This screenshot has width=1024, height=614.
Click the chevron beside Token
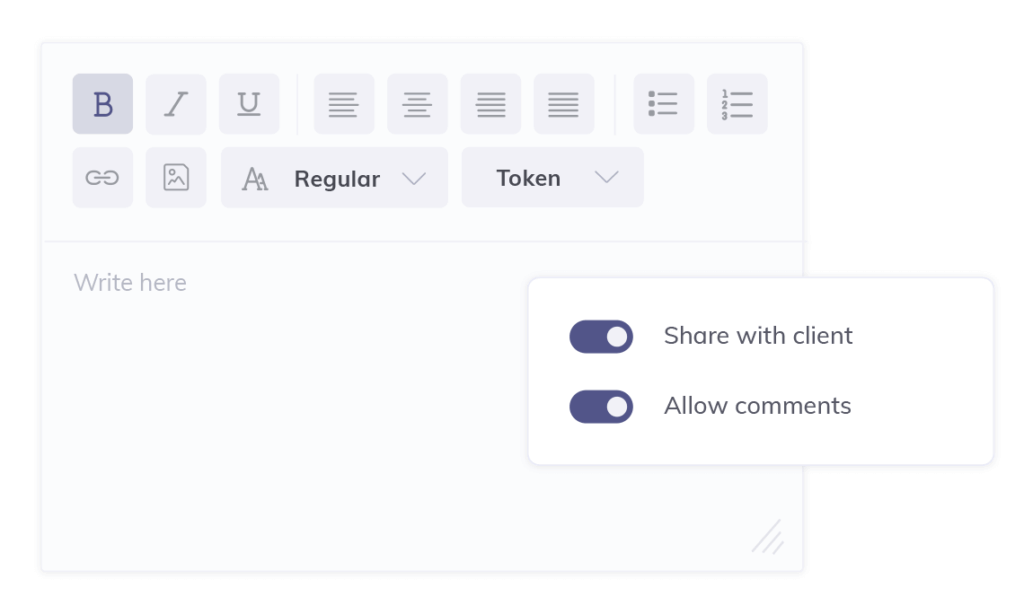click(606, 178)
